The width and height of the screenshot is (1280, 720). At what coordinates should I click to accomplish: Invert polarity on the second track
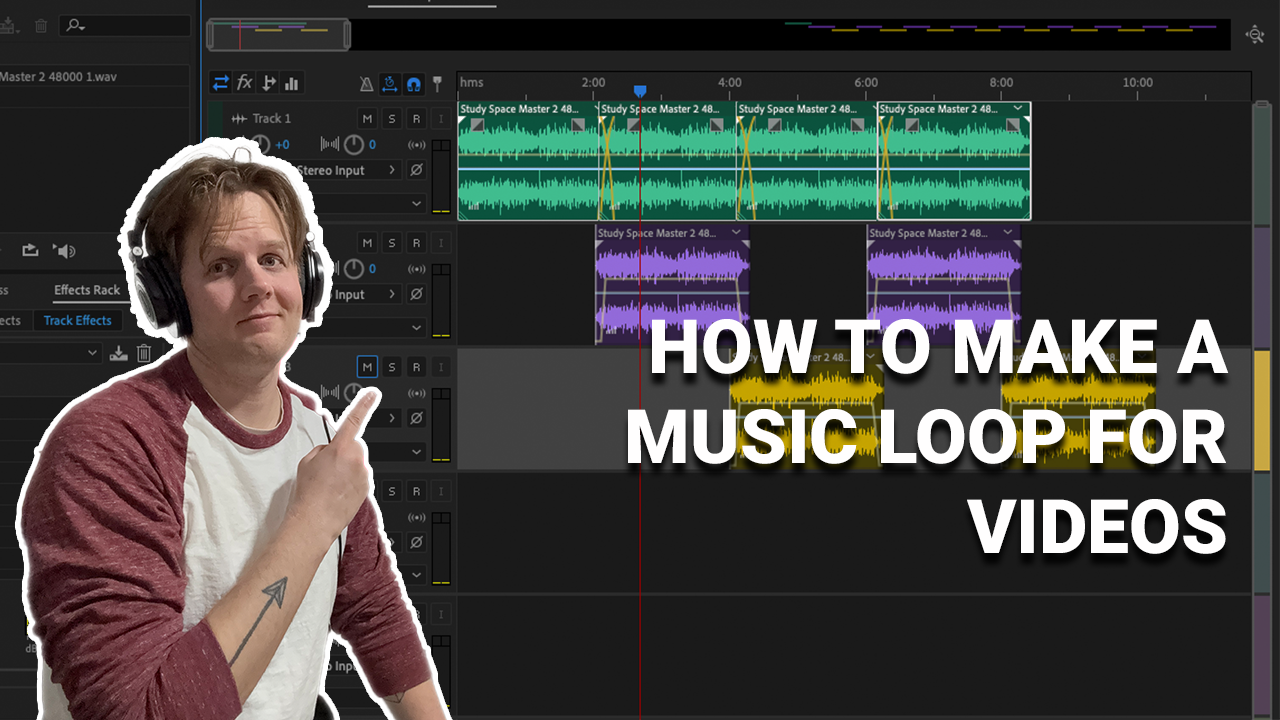coord(417,294)
